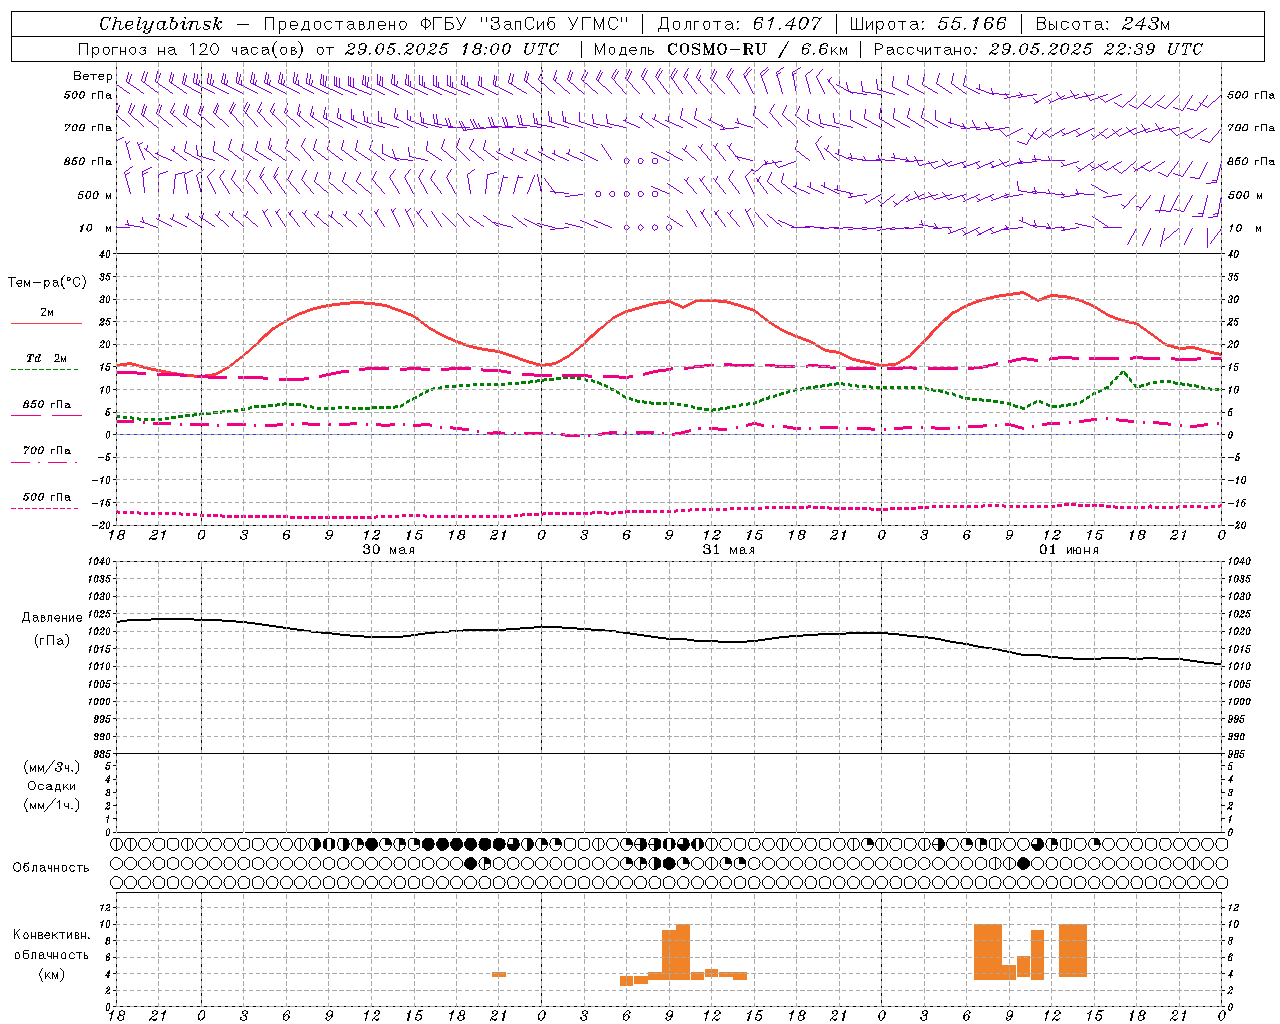Click the dash-dot 700 гПа legend line sample
The image size is (1280, 1024).
tap(45, 462)
